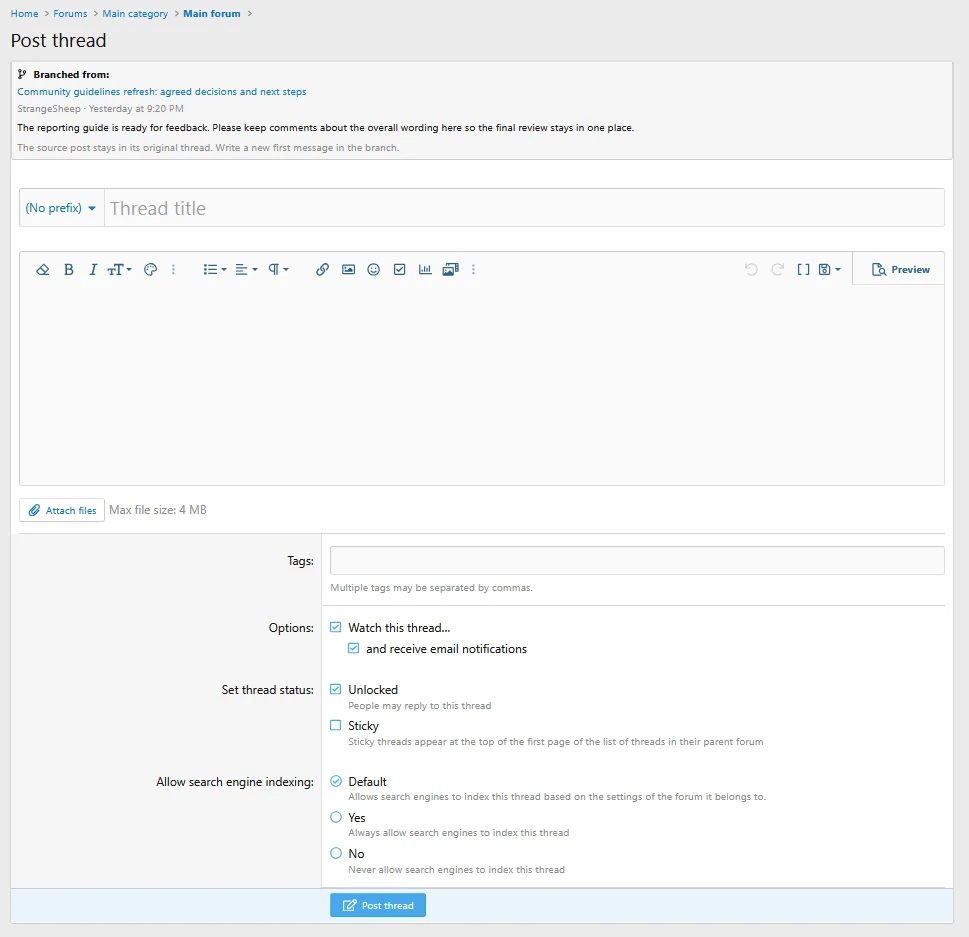Toggle Bold formatting in editor
The width and height of the screenshot is (969, 937).
[69, 269]
